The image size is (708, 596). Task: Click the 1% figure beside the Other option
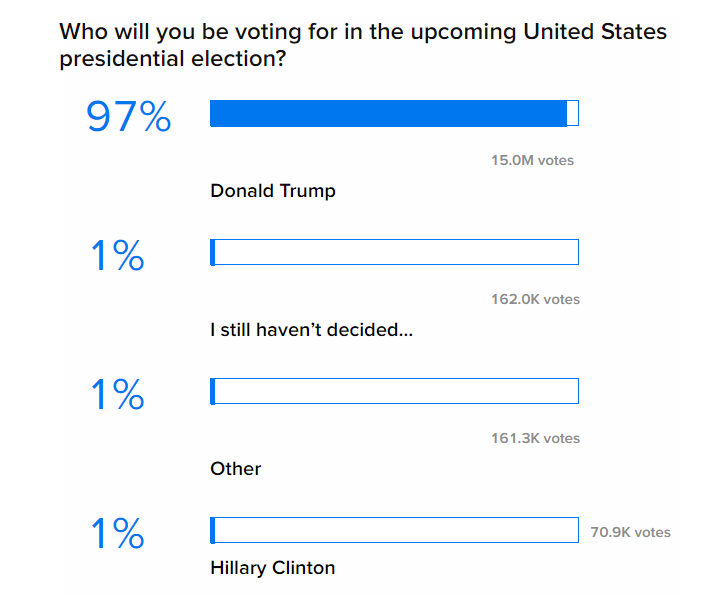(117, 396)
